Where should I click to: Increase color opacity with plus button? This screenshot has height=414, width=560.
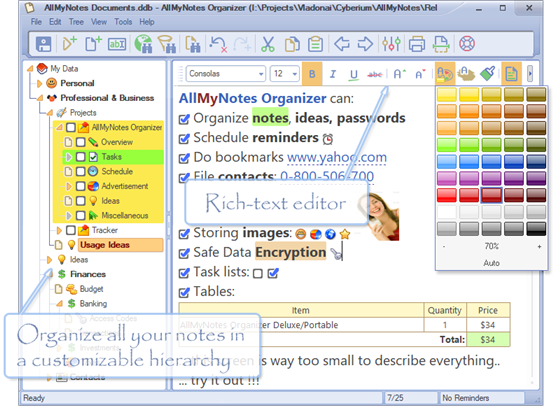pyautogui.click(x=539, y=246)
